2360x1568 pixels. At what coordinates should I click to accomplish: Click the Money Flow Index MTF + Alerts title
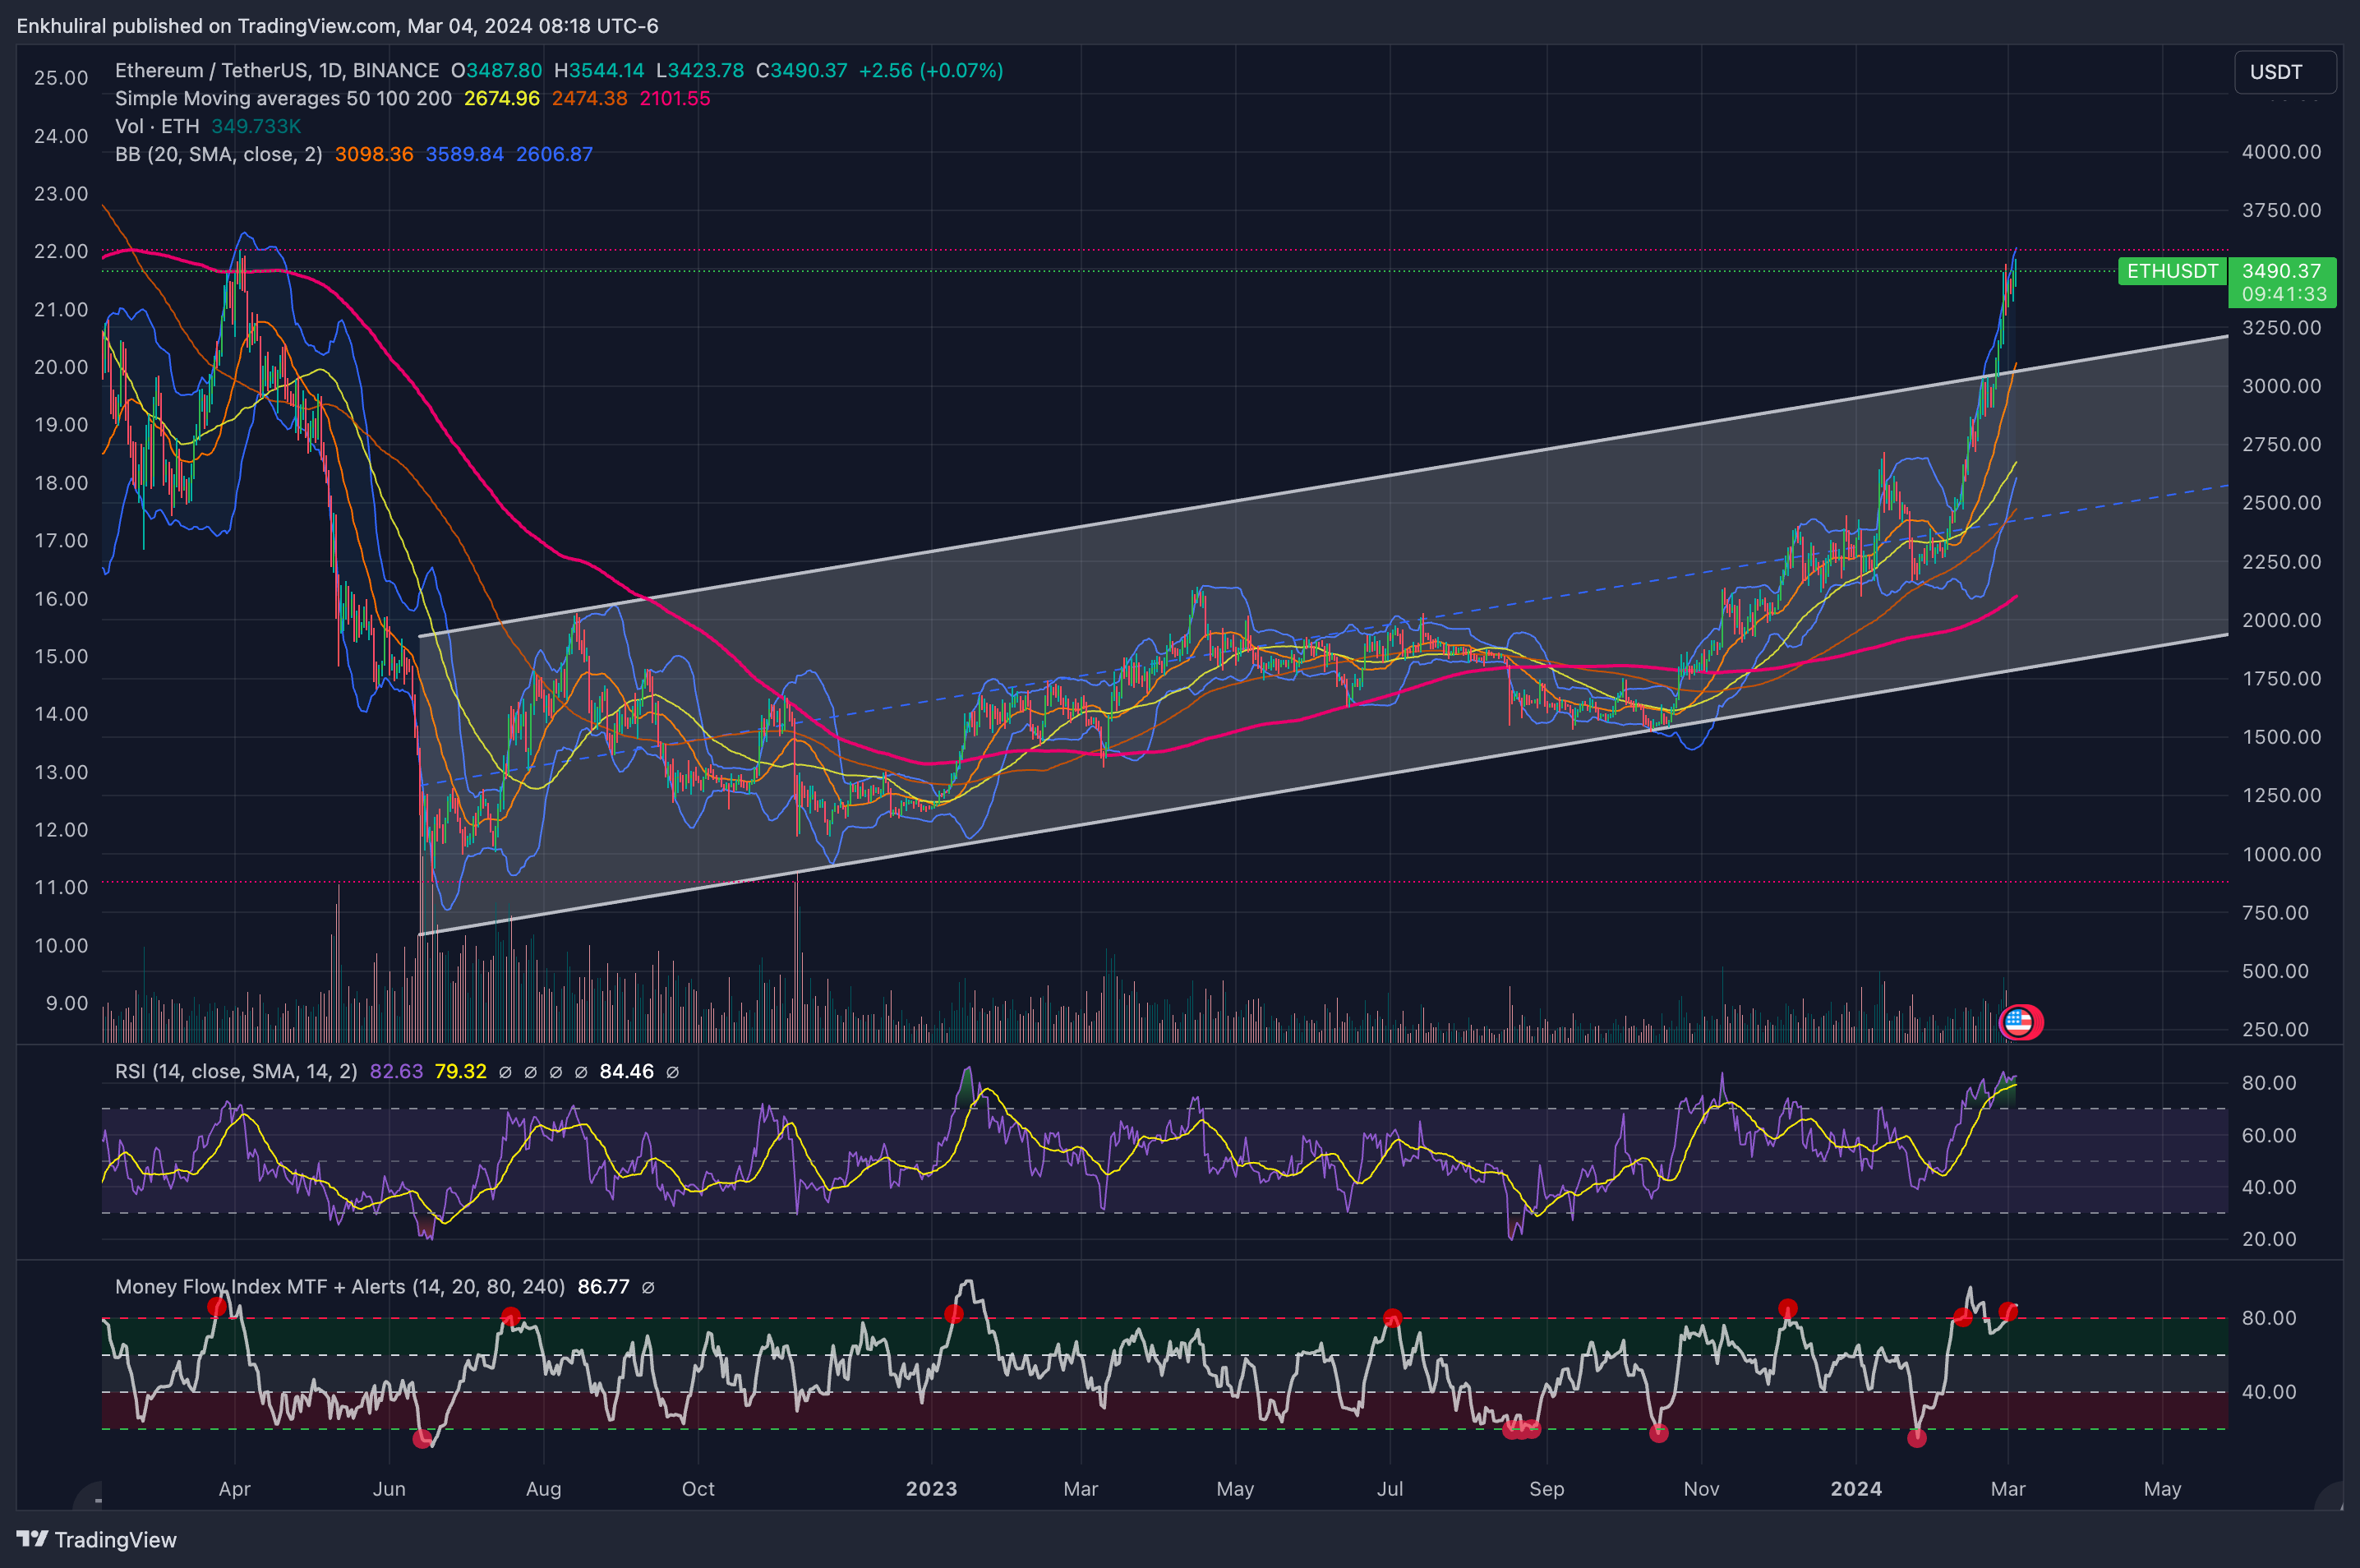point(339,1287)
